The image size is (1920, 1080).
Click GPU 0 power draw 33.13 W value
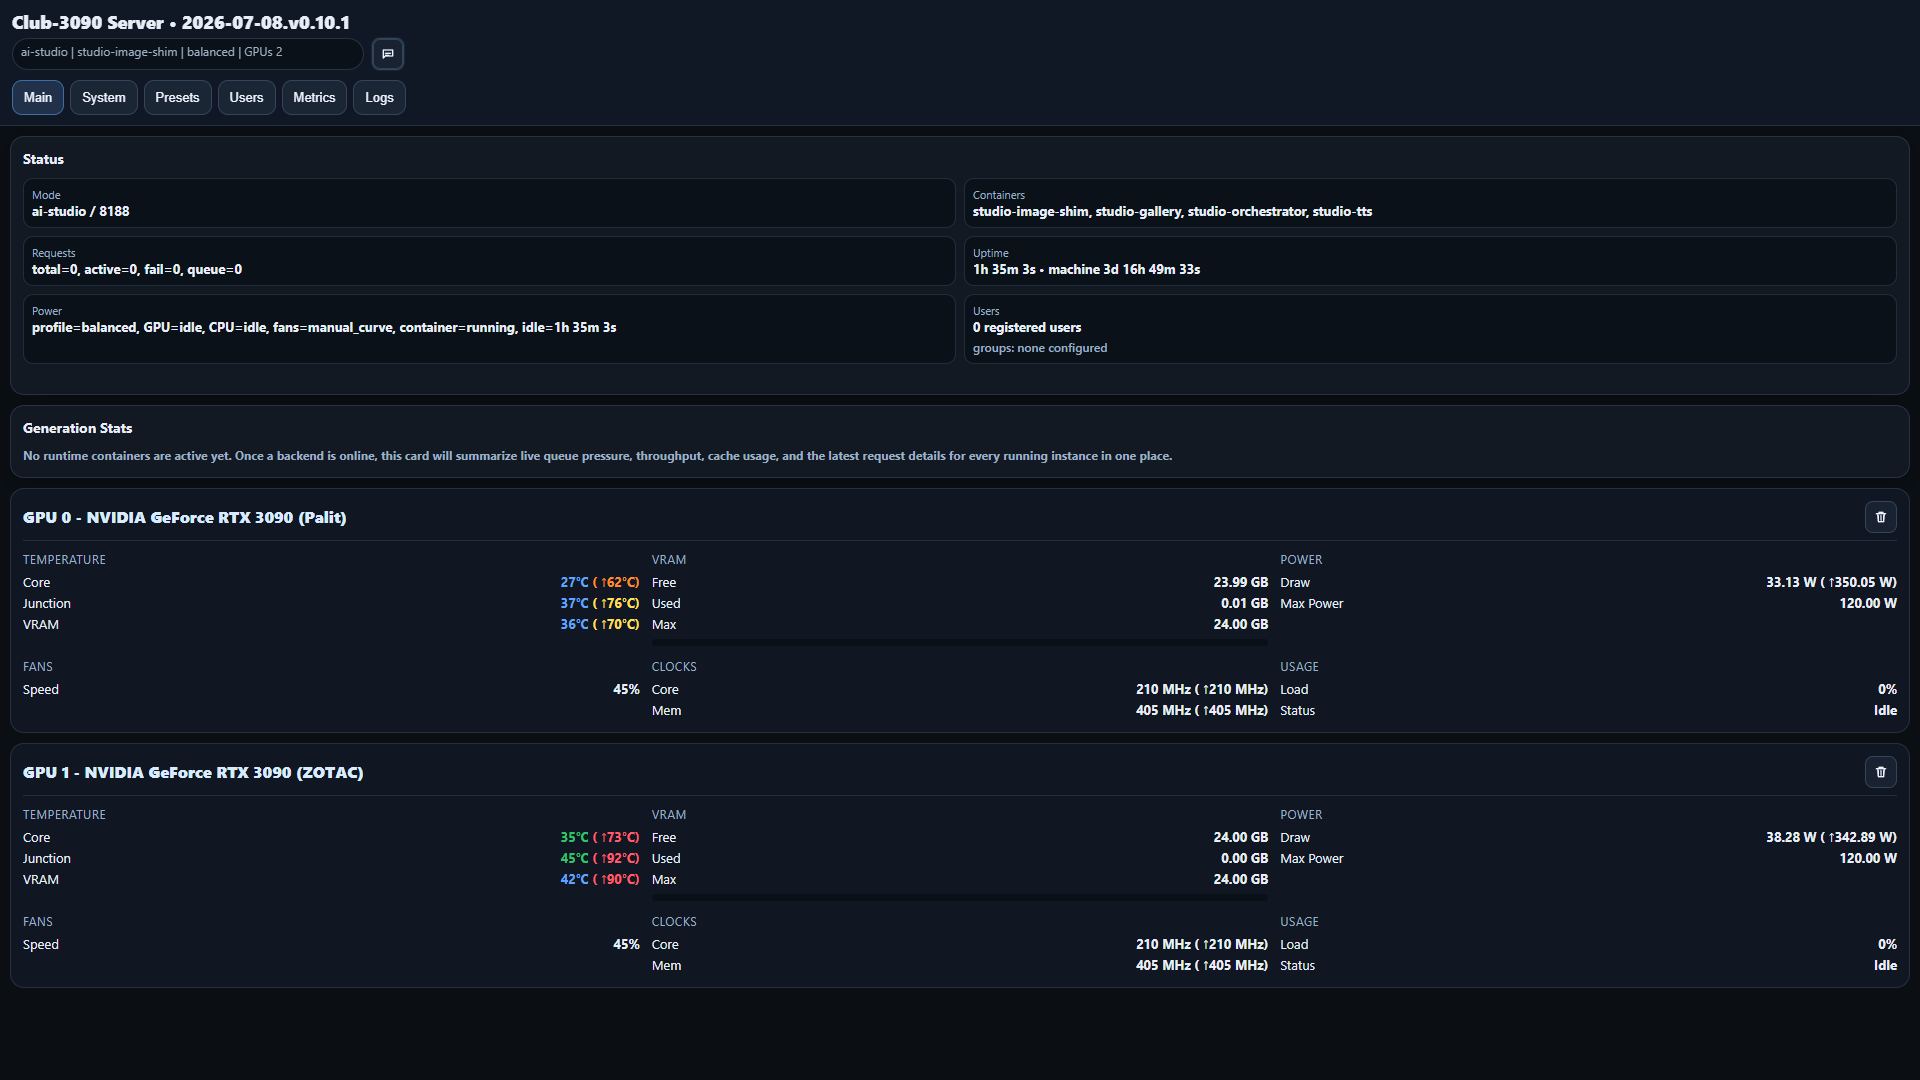pos(1831,582)
